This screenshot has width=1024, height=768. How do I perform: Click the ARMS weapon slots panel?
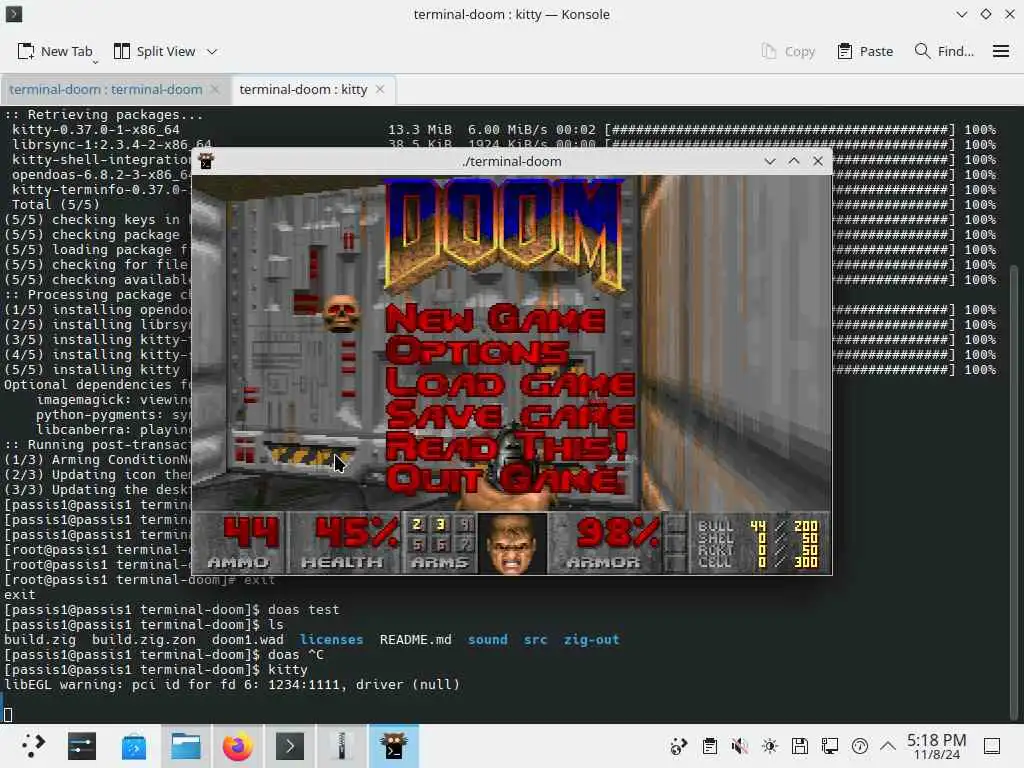[440, 543]
